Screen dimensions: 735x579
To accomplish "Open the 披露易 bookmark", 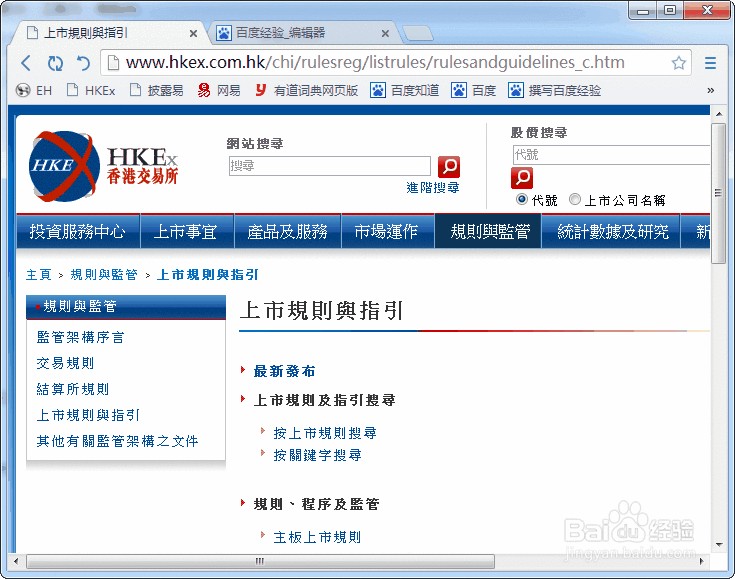I will pyautogui.click(x=156, y=90).
